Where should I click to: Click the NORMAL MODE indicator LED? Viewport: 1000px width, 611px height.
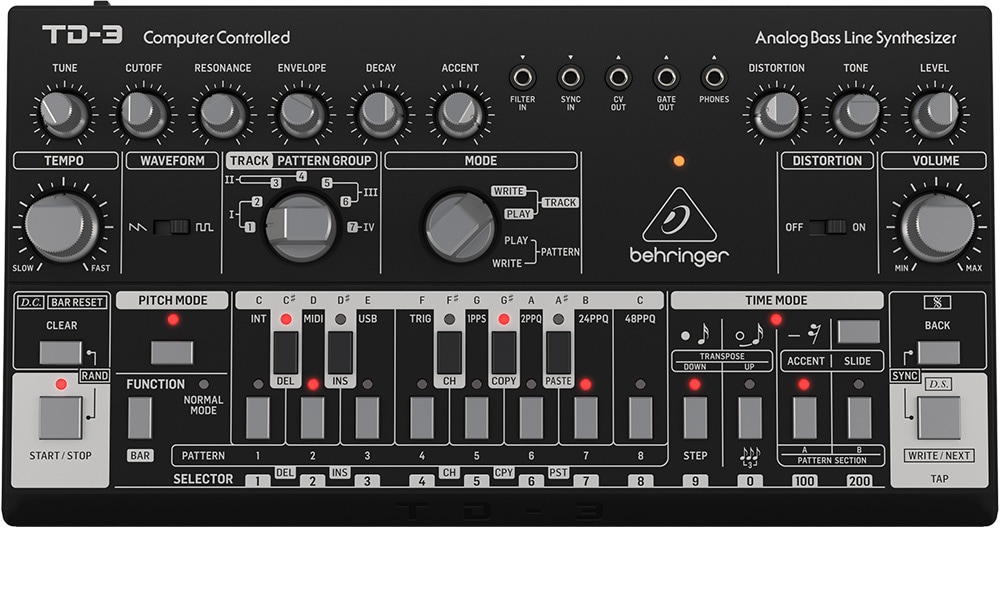click(203, 384)
